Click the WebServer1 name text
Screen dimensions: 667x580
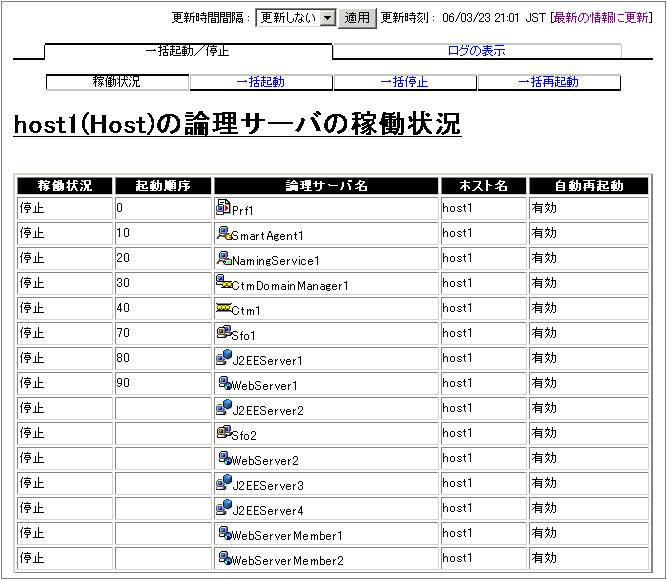click(x=264, y=386)
